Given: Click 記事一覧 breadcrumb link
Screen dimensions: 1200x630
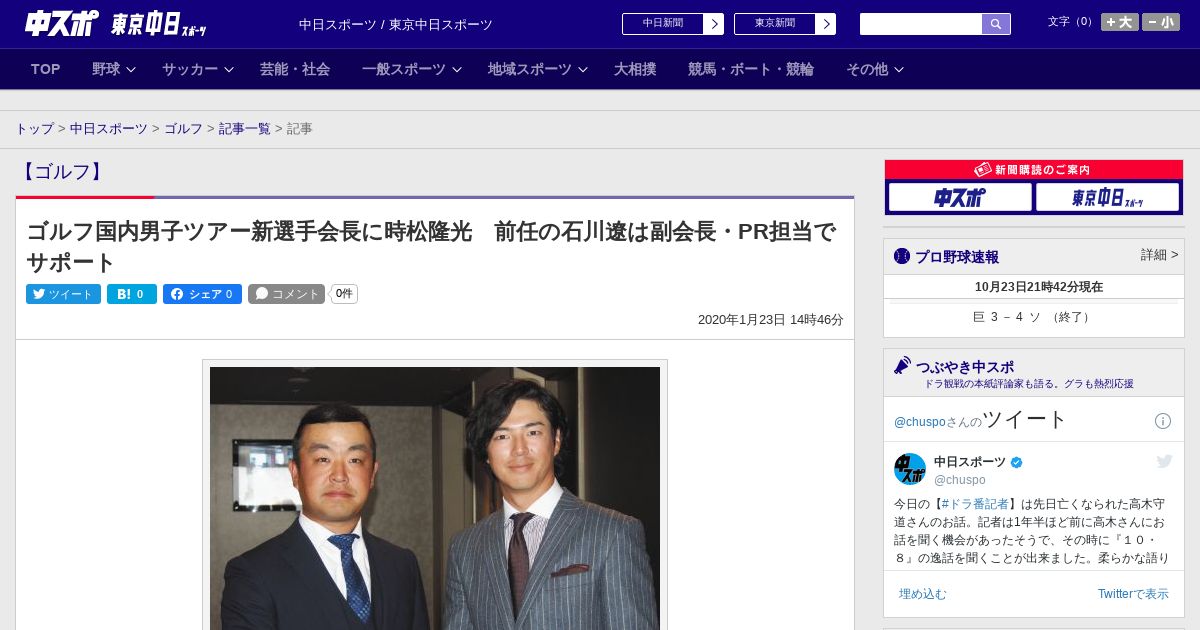Looking at the screenshot, I should pos(245,129).
